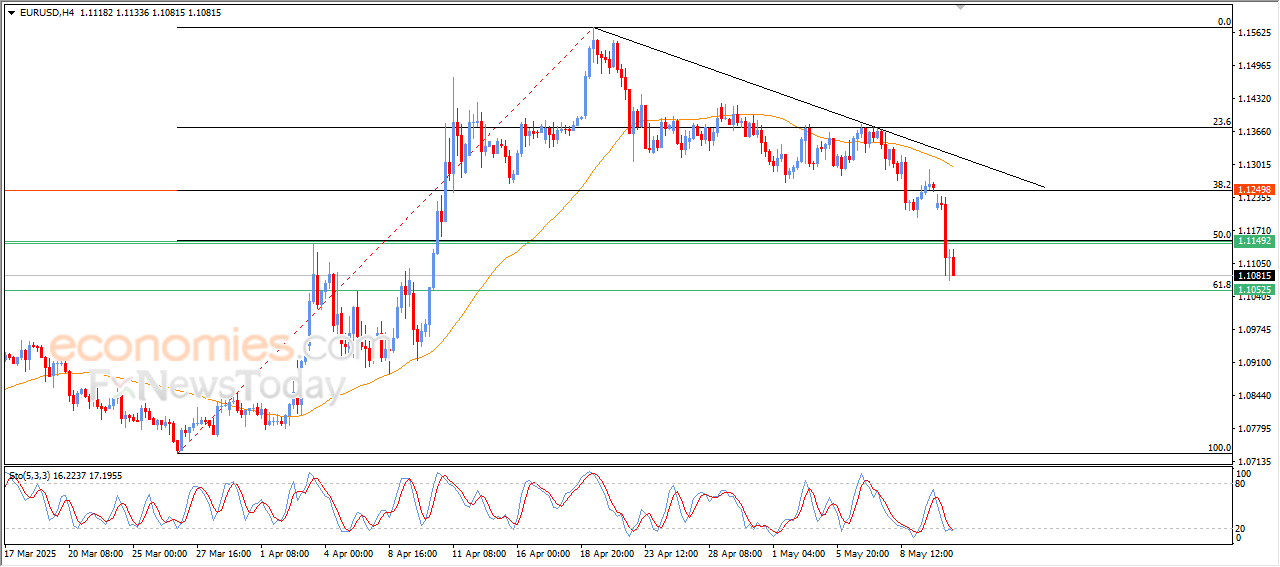This screenshot has width=1280, height=567.
Task: Click the stochastic scale value 80
Action: (x=1242, y=484)
